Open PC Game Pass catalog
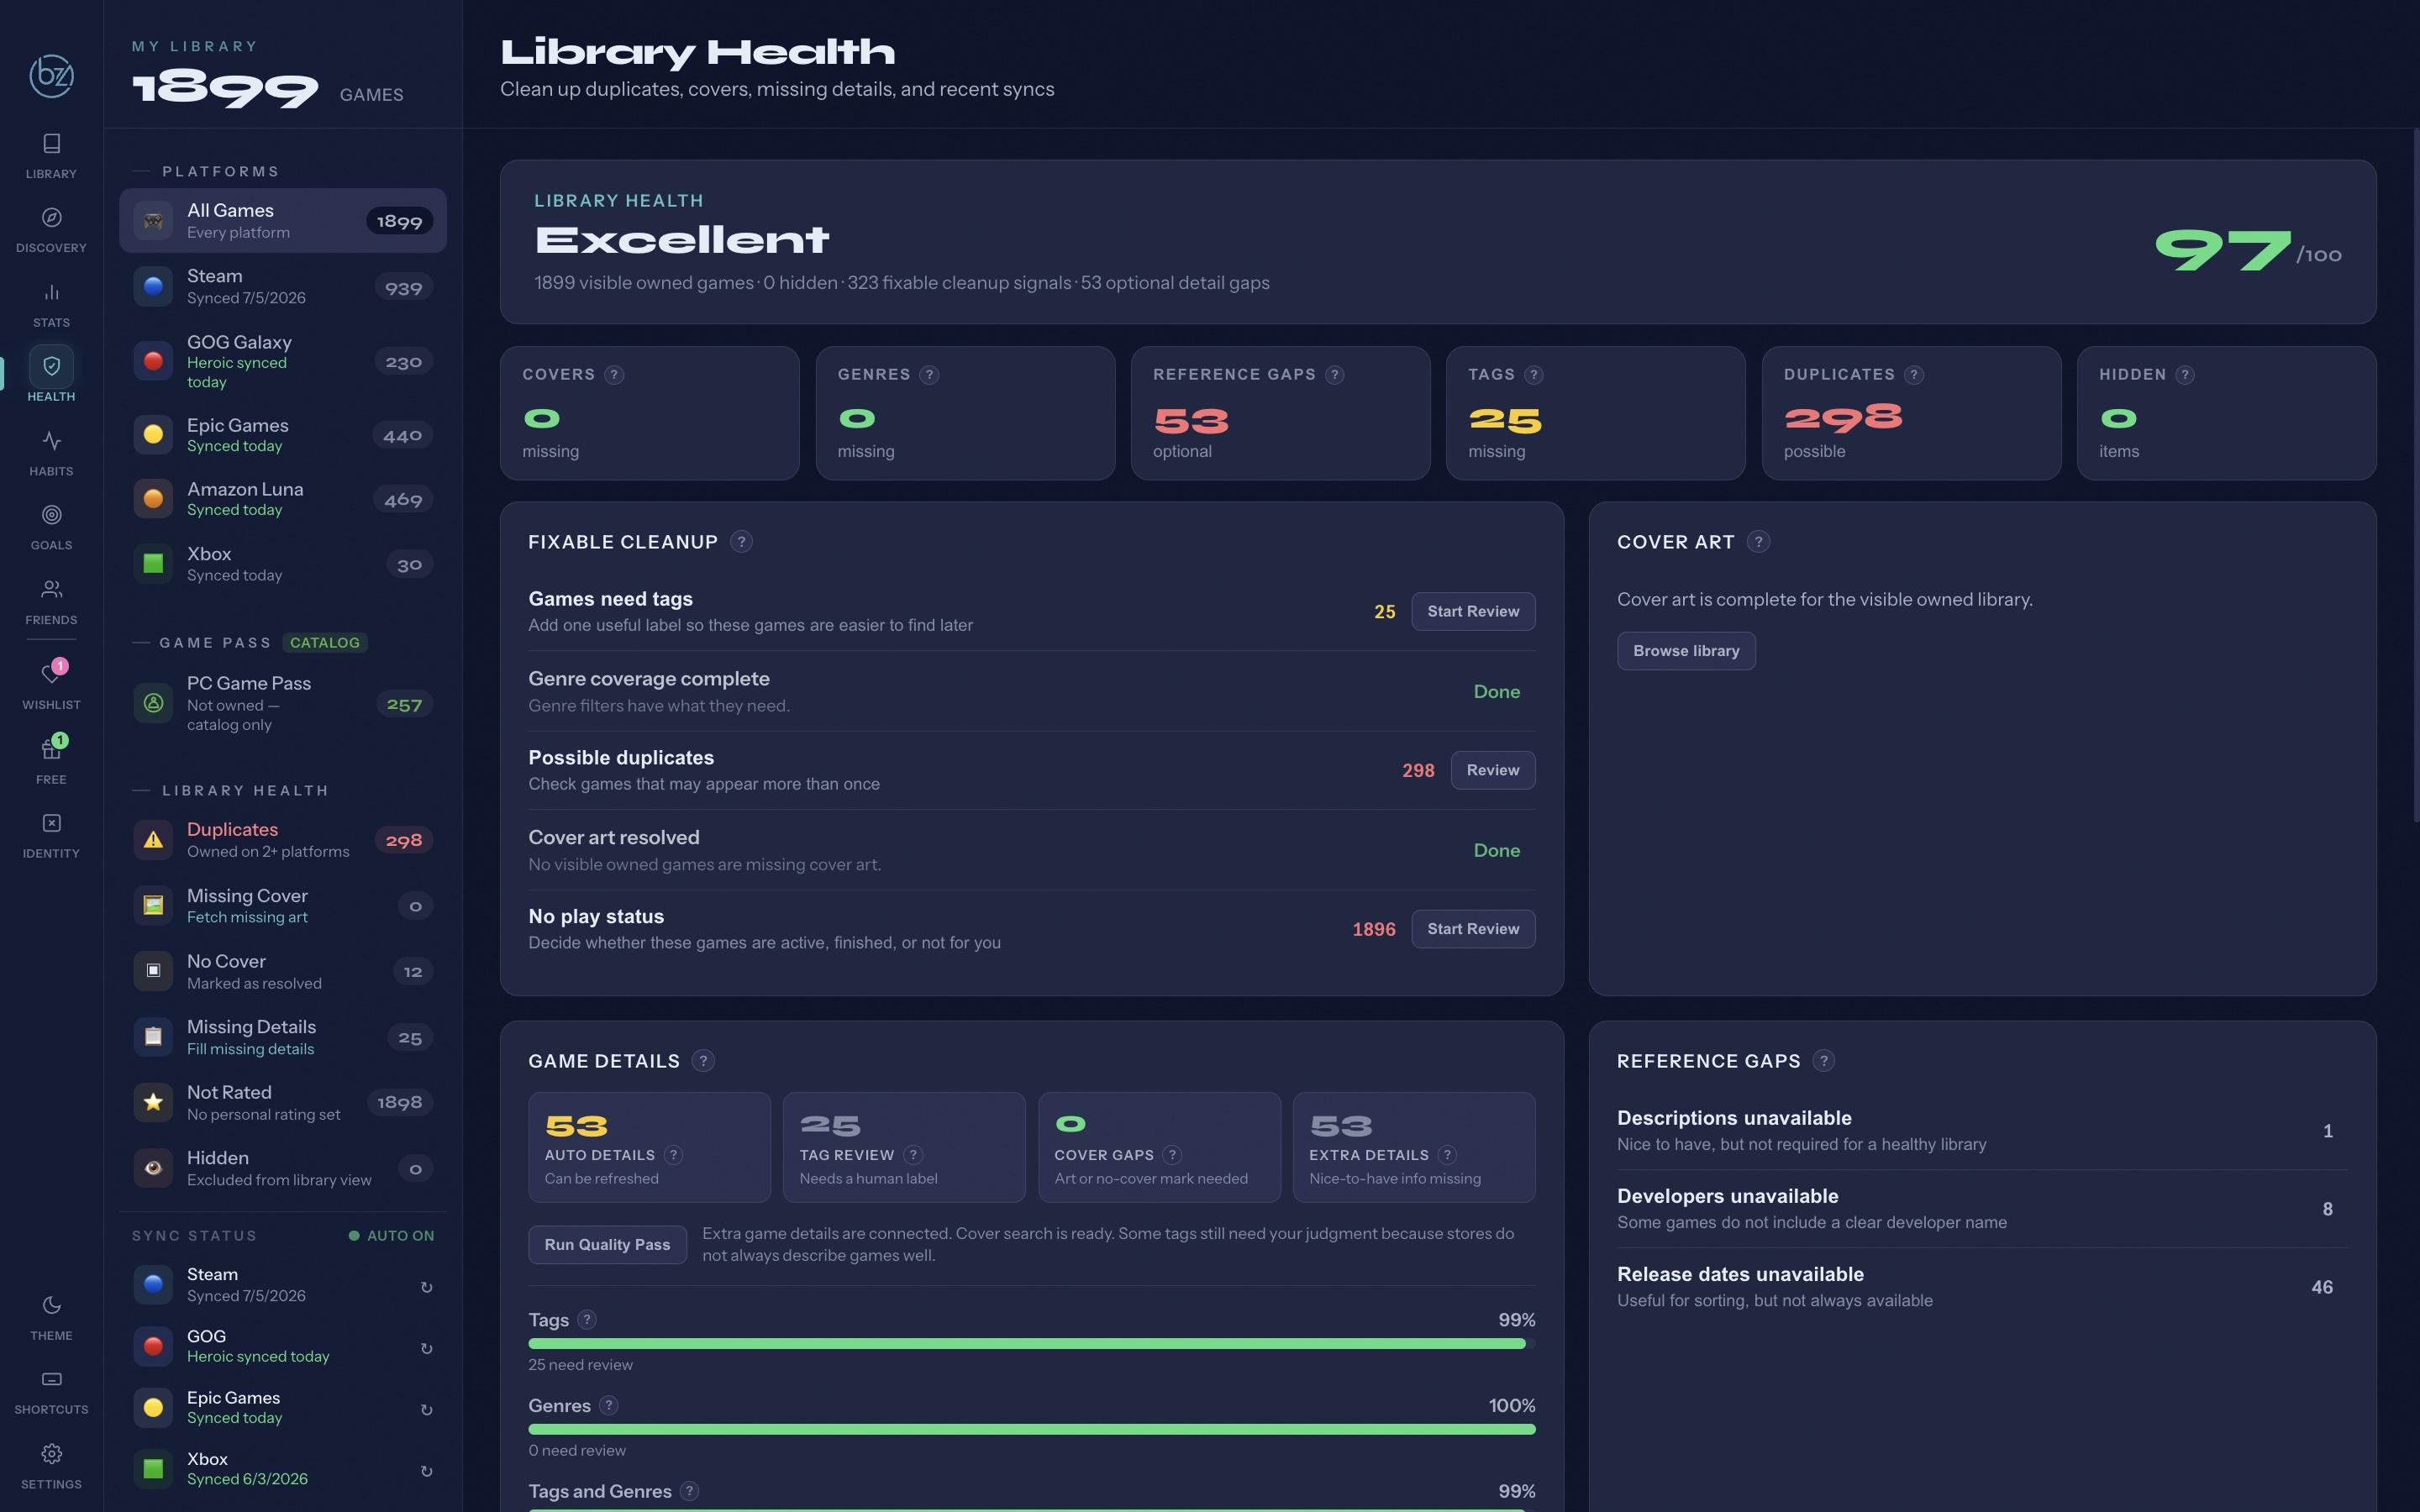2420x1512 pixels. pyautogui.click(x=283, y=704)
